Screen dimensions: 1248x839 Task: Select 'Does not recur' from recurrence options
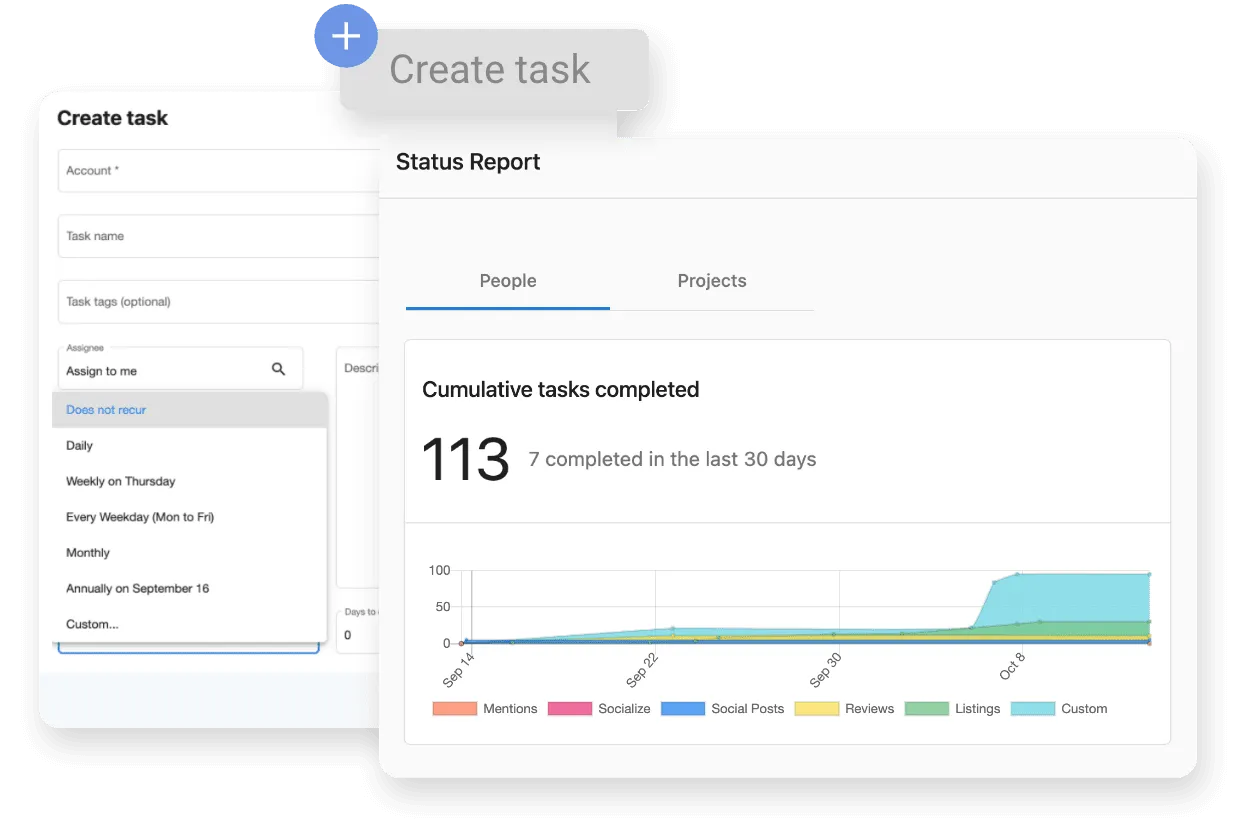105,410
